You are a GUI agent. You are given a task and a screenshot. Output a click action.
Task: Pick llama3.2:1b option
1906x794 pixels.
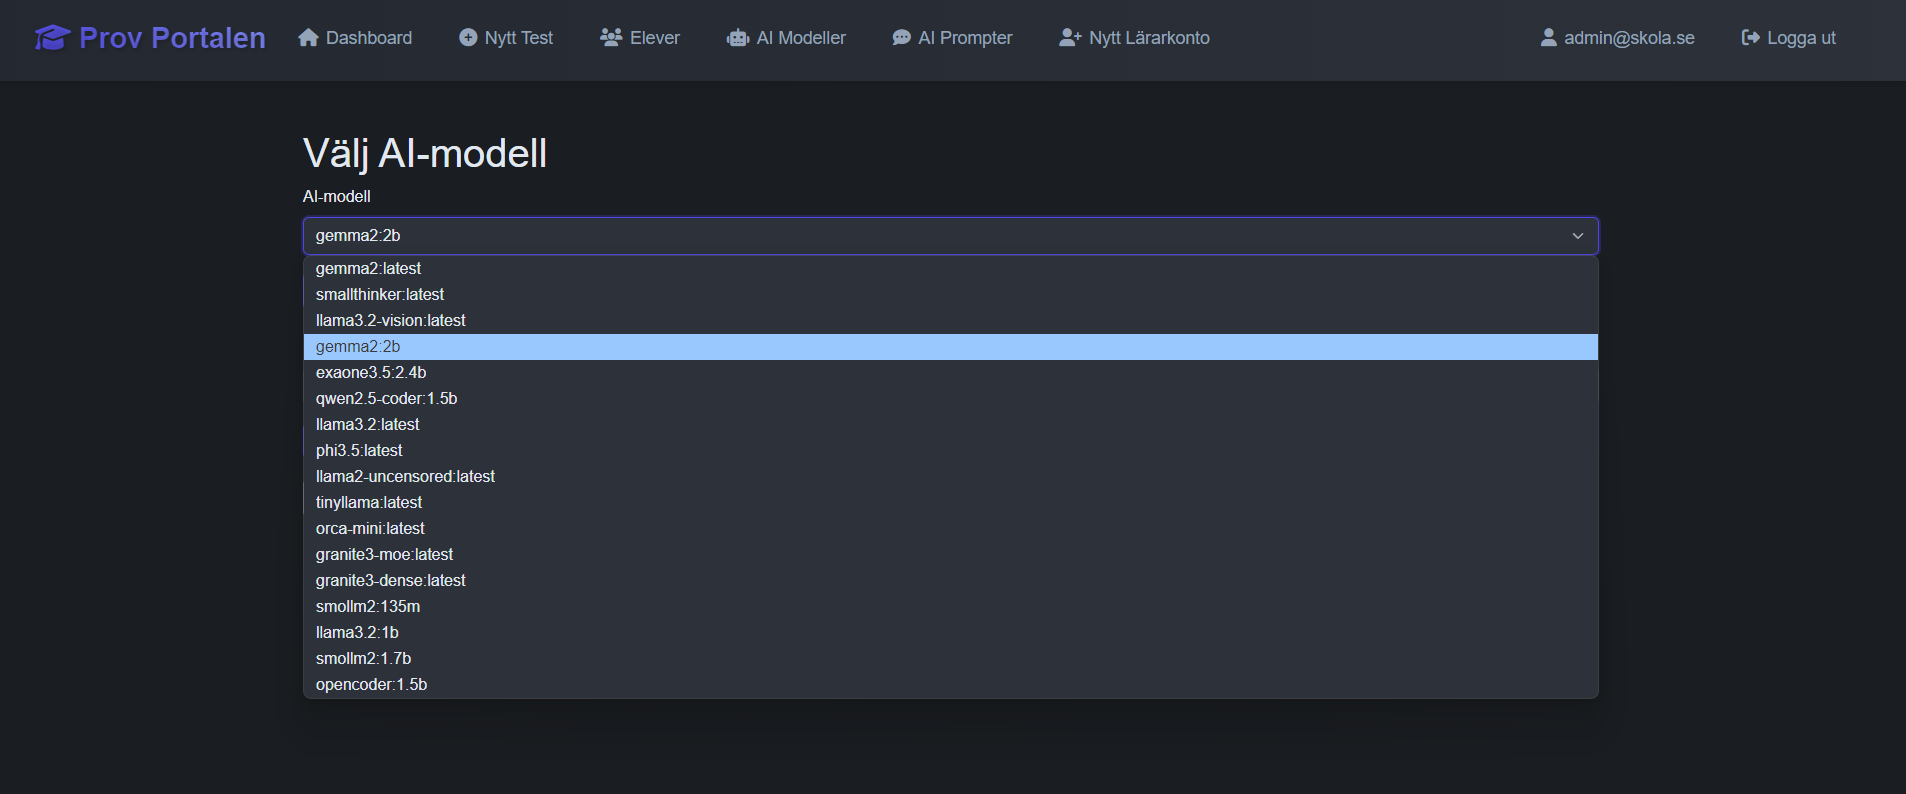coord(950,632)
